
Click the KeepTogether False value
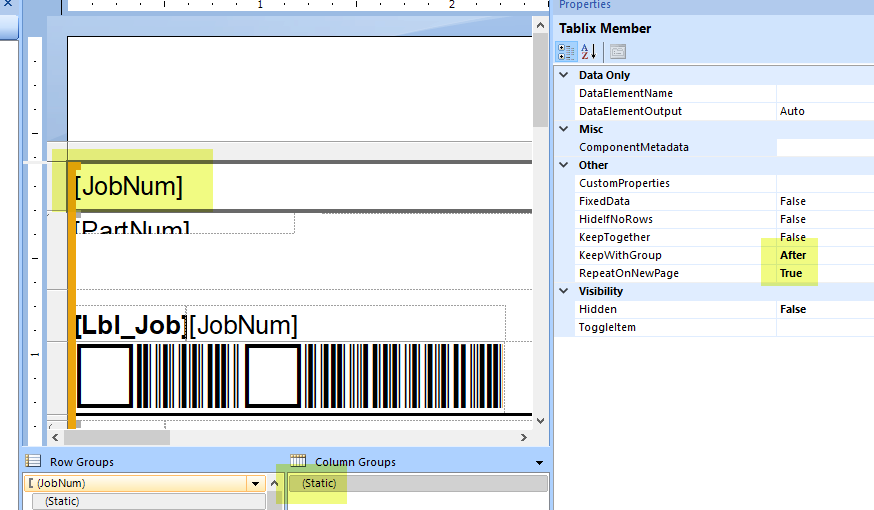793,237
